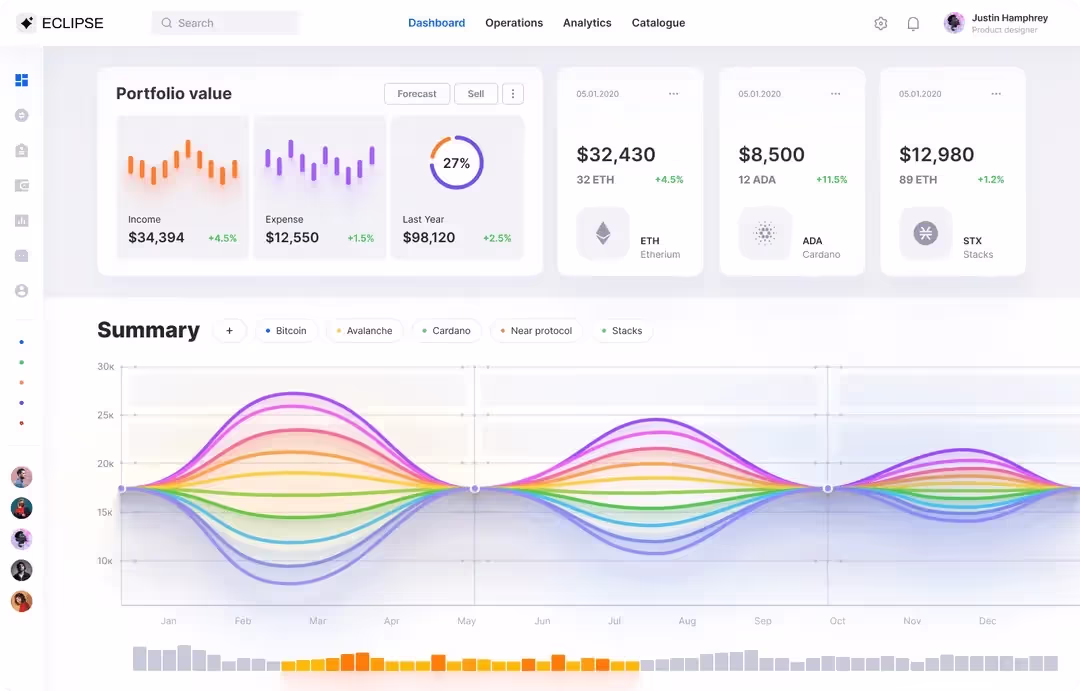
Task: Click the Stacks STX coin icon
Action: coord(925,233)
